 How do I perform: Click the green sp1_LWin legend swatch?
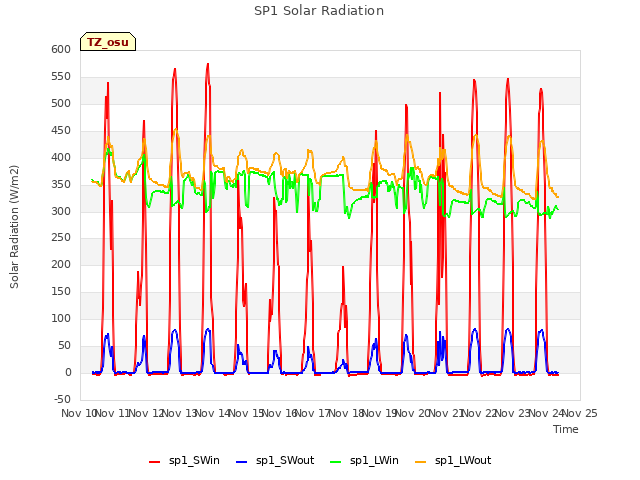click(336, 462)
